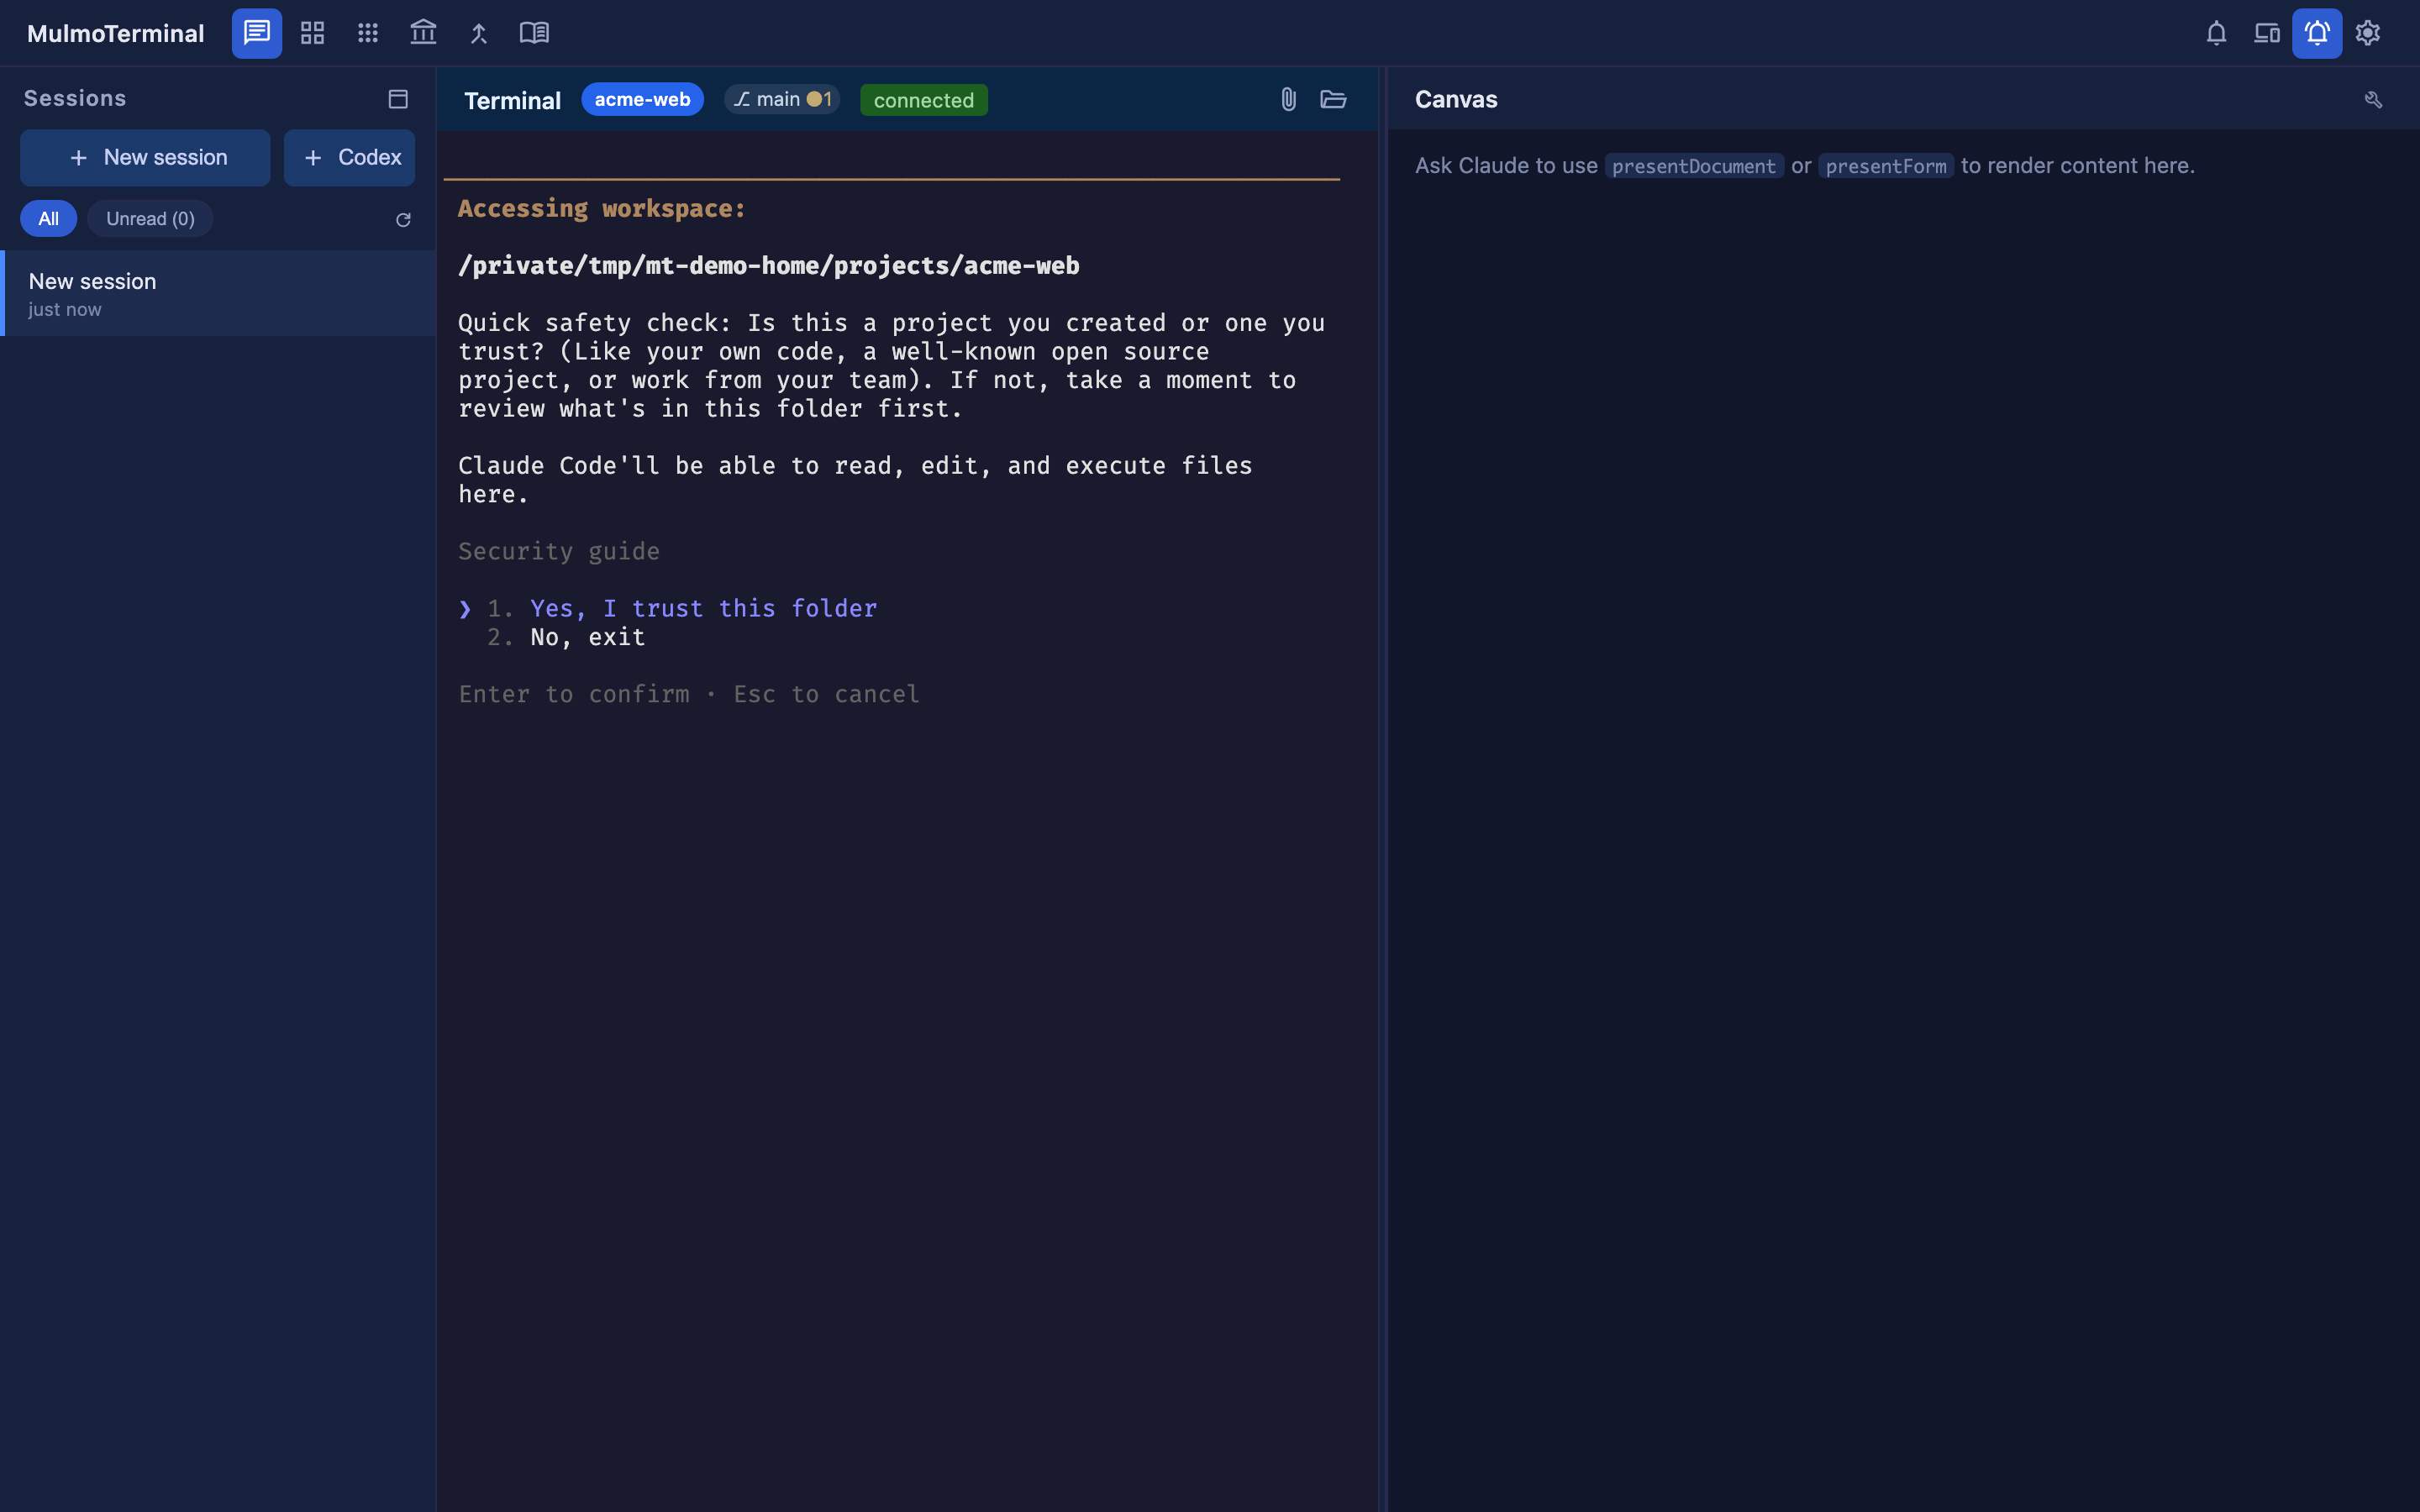This screenshot has height=1512, width=2420.
Task: Click the Sessions heading
Action: tap(75, 98)
